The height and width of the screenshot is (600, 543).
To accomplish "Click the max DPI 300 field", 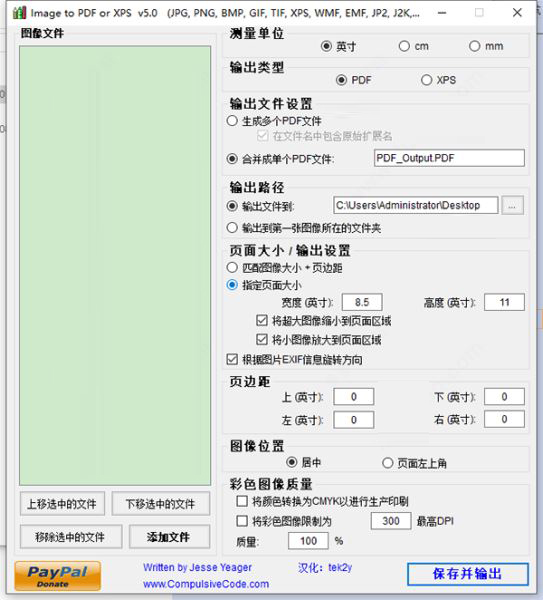I will click(x=391, y=521).
